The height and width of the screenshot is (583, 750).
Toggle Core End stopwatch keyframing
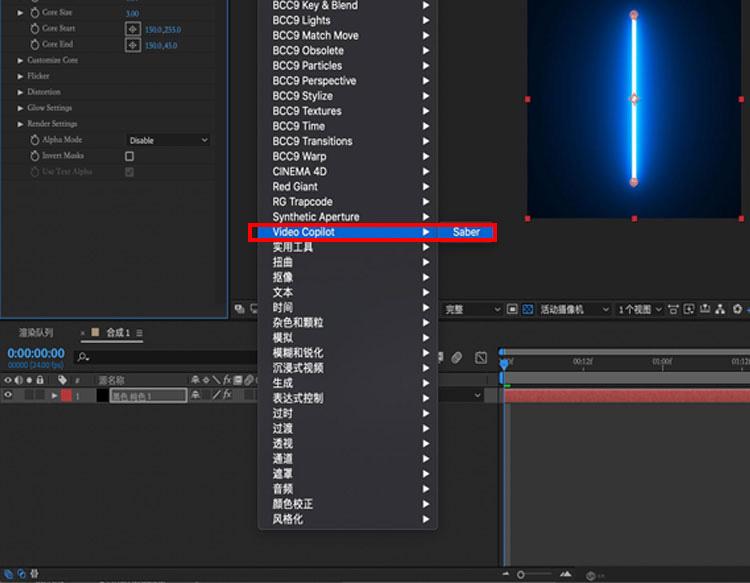pos(35,44)
